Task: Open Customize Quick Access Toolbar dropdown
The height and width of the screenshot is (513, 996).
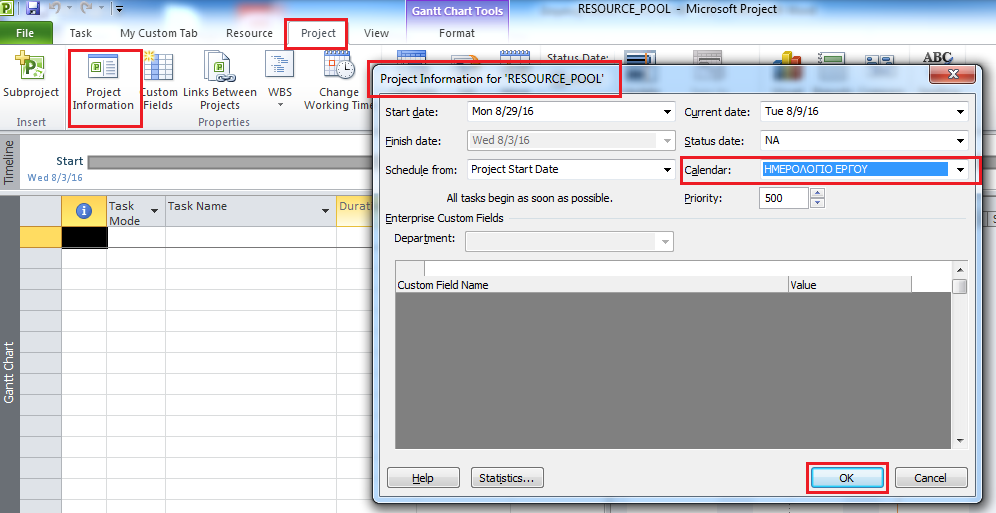Action: 119,10
